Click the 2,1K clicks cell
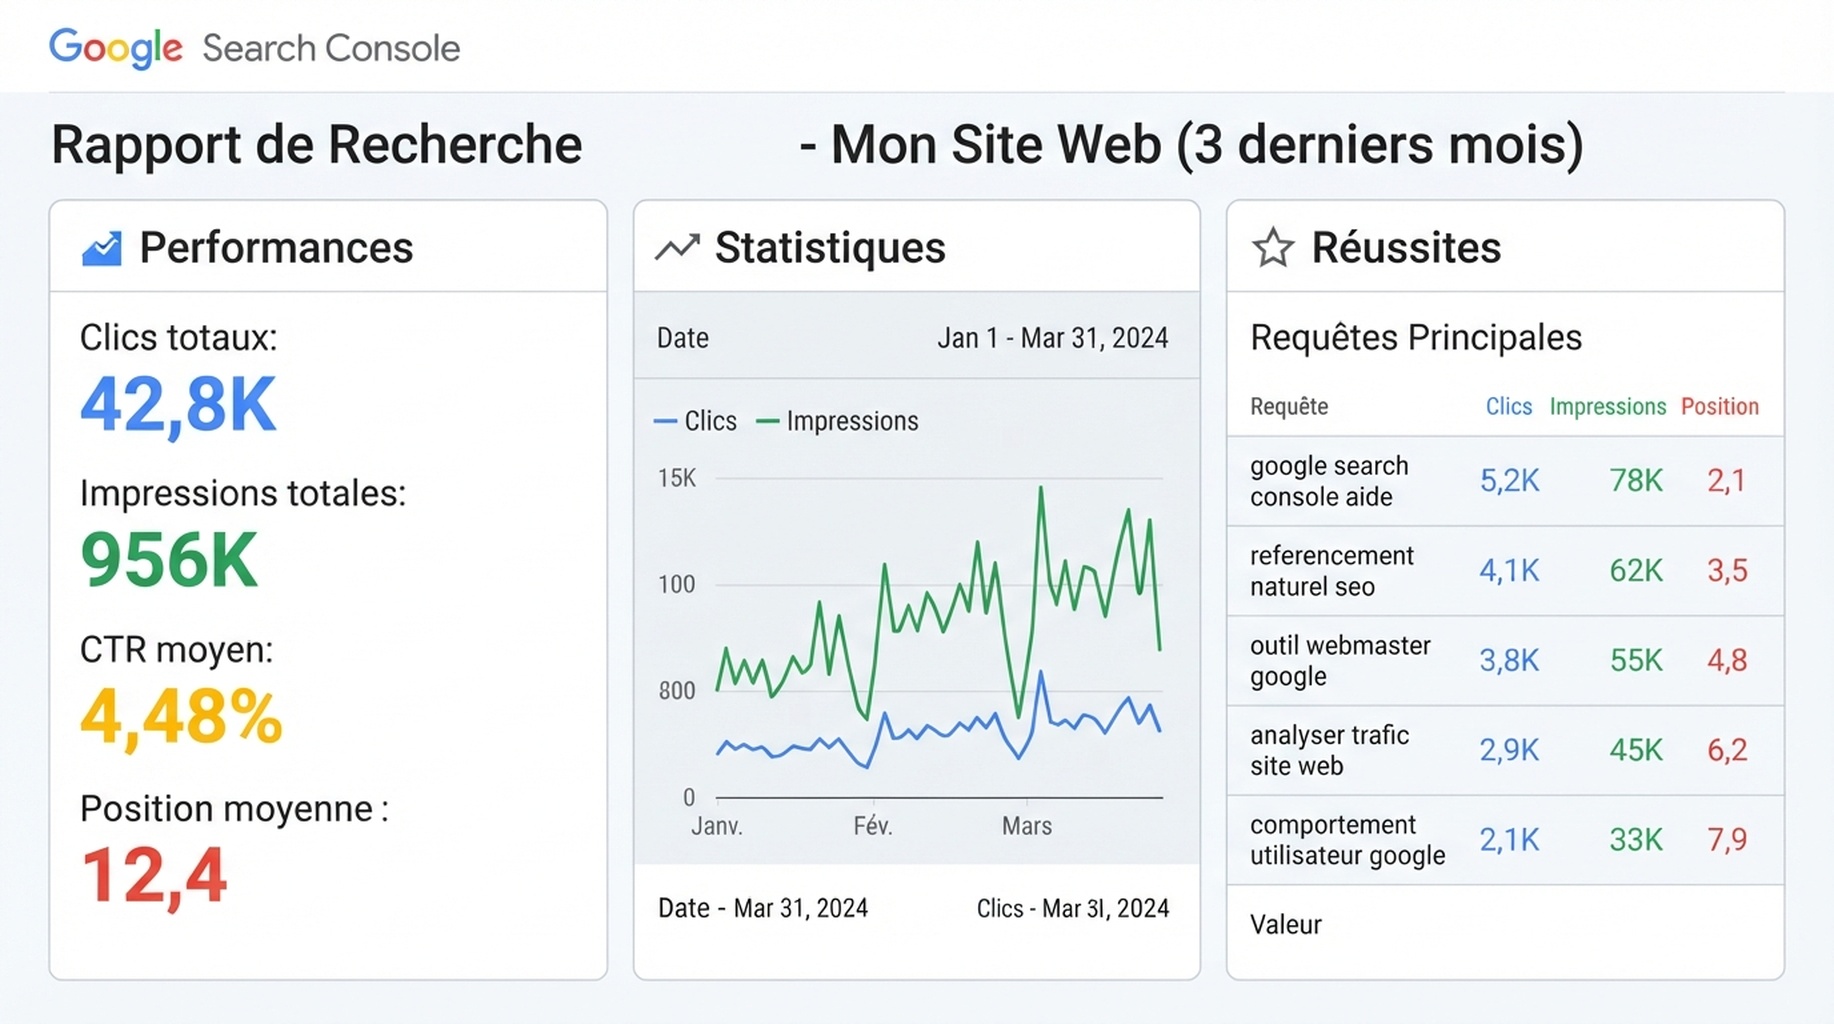 pyautogui.click(x=1510, y=840)
